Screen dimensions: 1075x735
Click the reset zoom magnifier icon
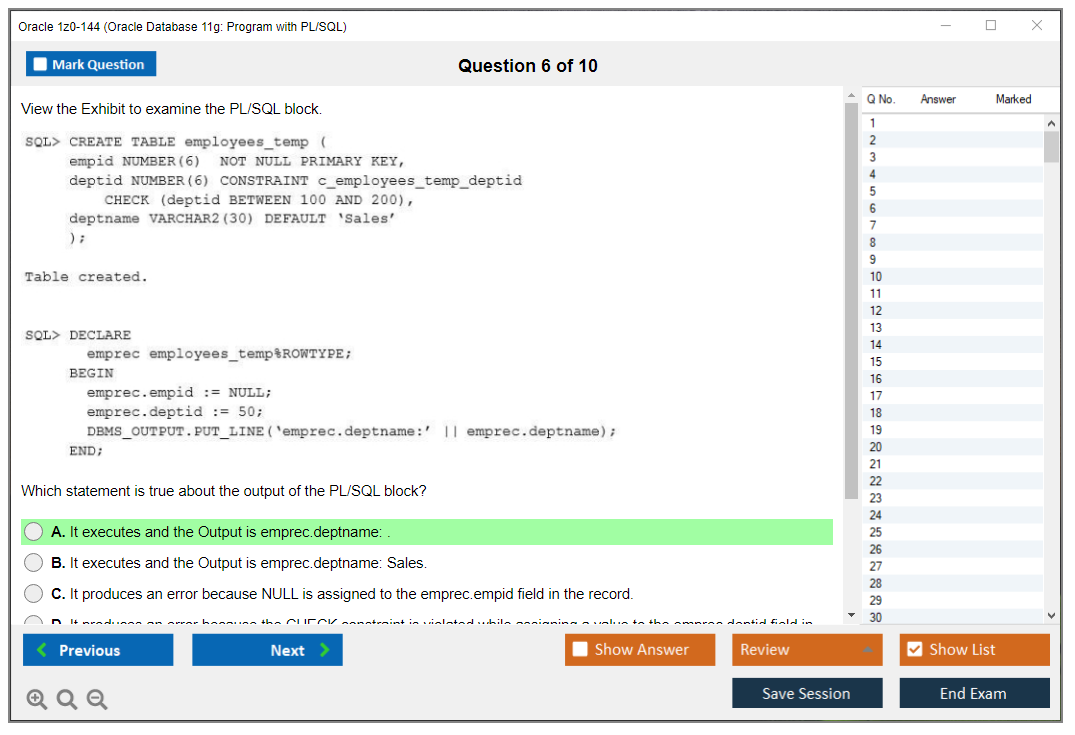click(67, 700)
